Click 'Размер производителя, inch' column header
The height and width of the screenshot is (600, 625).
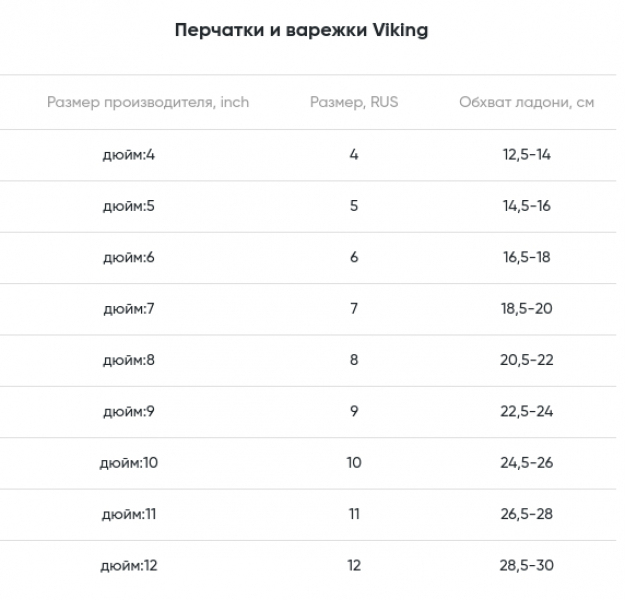pos(148,102)
